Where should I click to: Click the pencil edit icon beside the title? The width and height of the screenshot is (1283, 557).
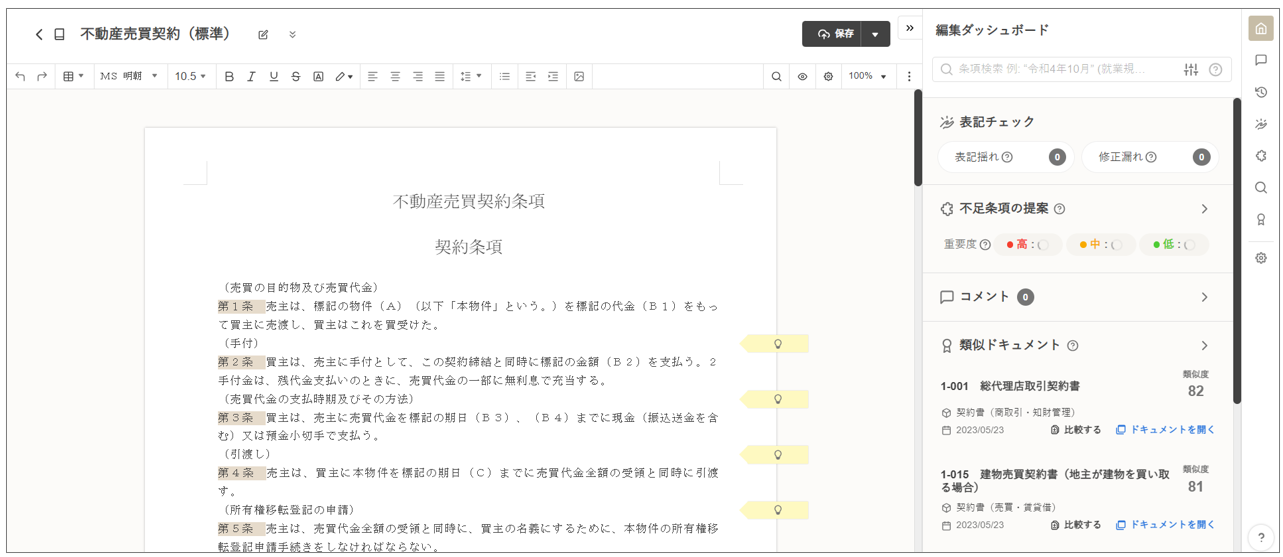click(x=263, y=35)
